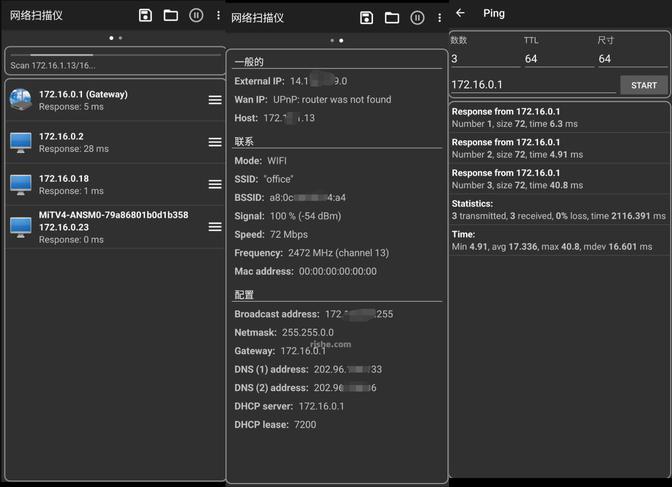Click the ping count field showing 3
This screenshot has width=672, height=487.
click(x=482, y=59)
